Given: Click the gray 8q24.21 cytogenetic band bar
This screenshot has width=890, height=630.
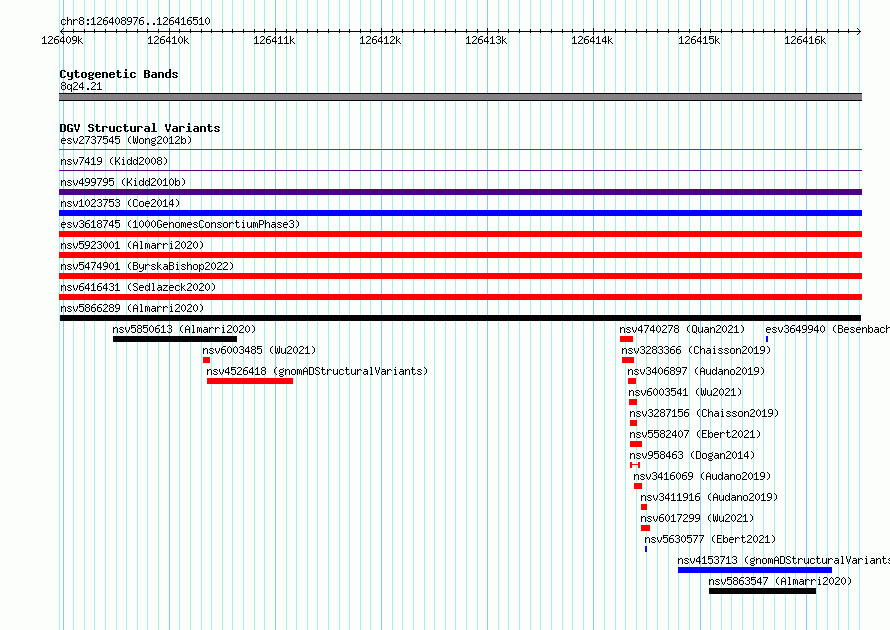Looking at the screenshot, I should click(x=460, y=97).
